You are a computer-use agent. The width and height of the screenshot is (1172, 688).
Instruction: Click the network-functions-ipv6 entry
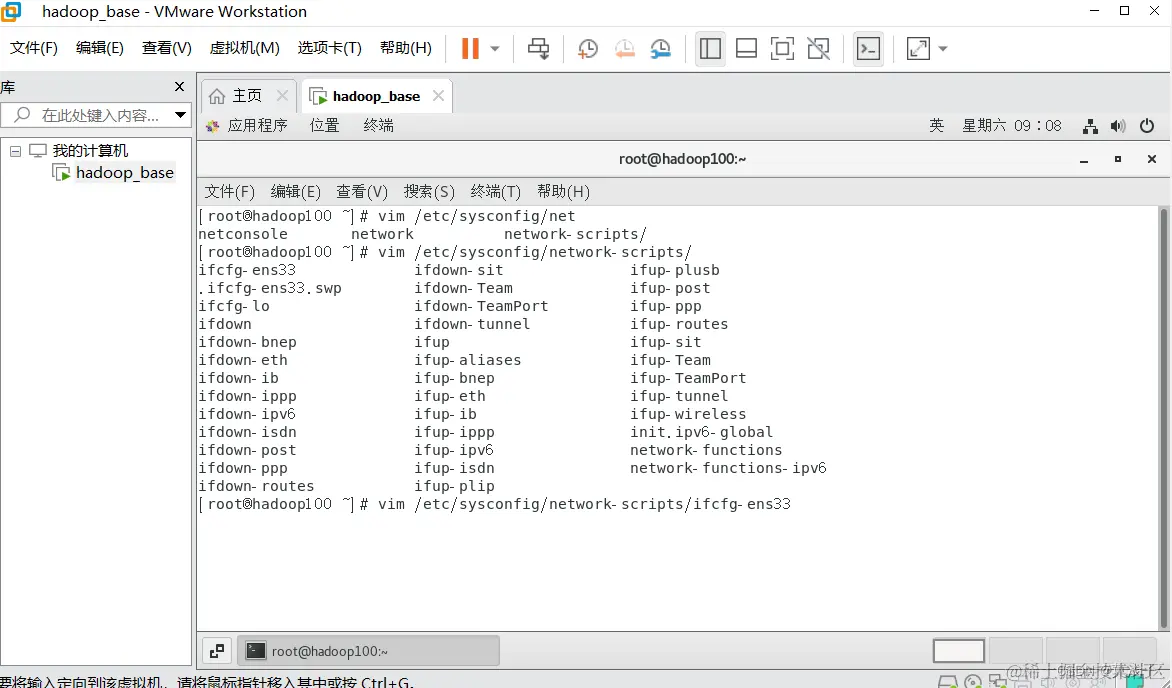pyautogui.click(x=728, y=468)
